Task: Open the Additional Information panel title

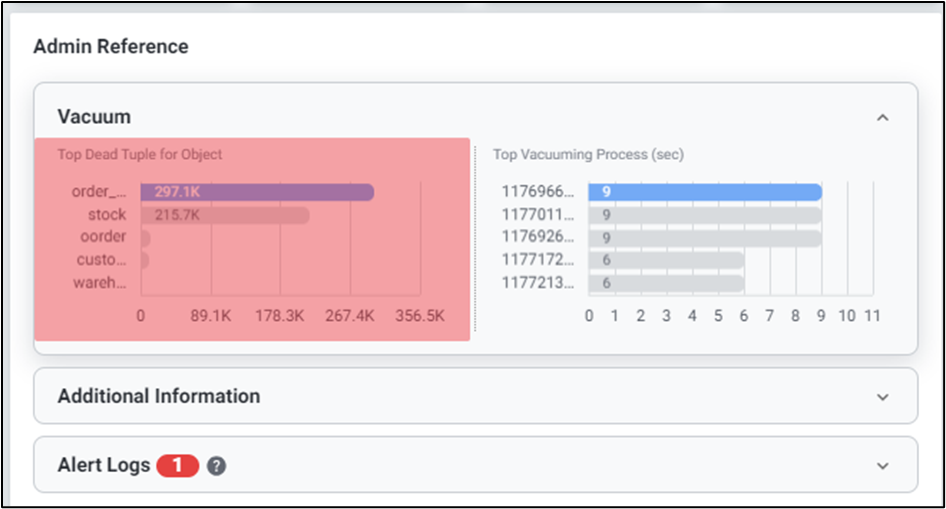Action: tap(159, 396)
